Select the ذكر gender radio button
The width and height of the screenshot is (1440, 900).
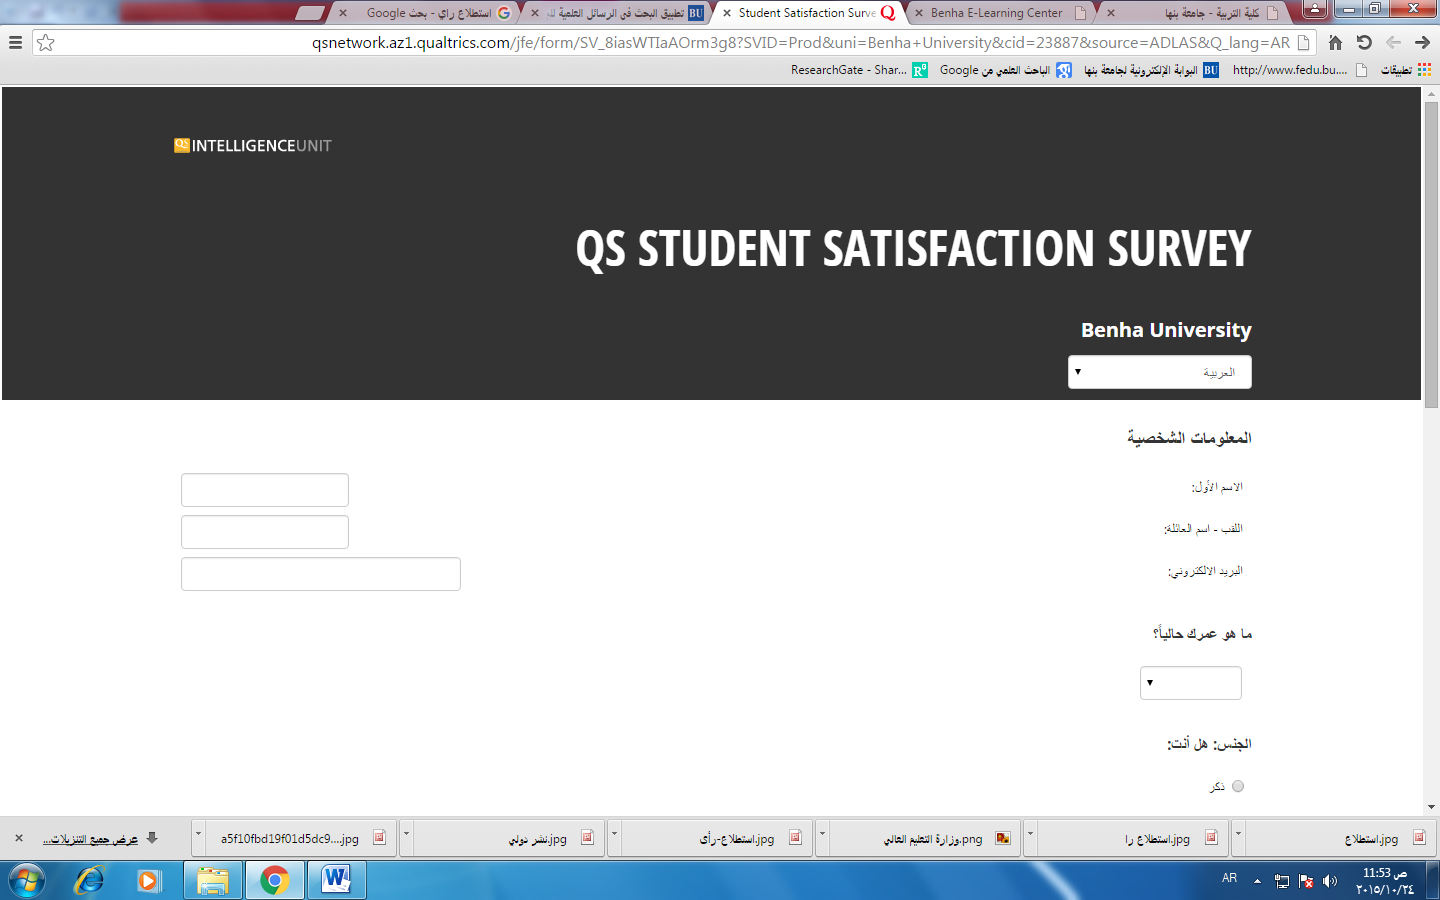tap(1238, 787)
